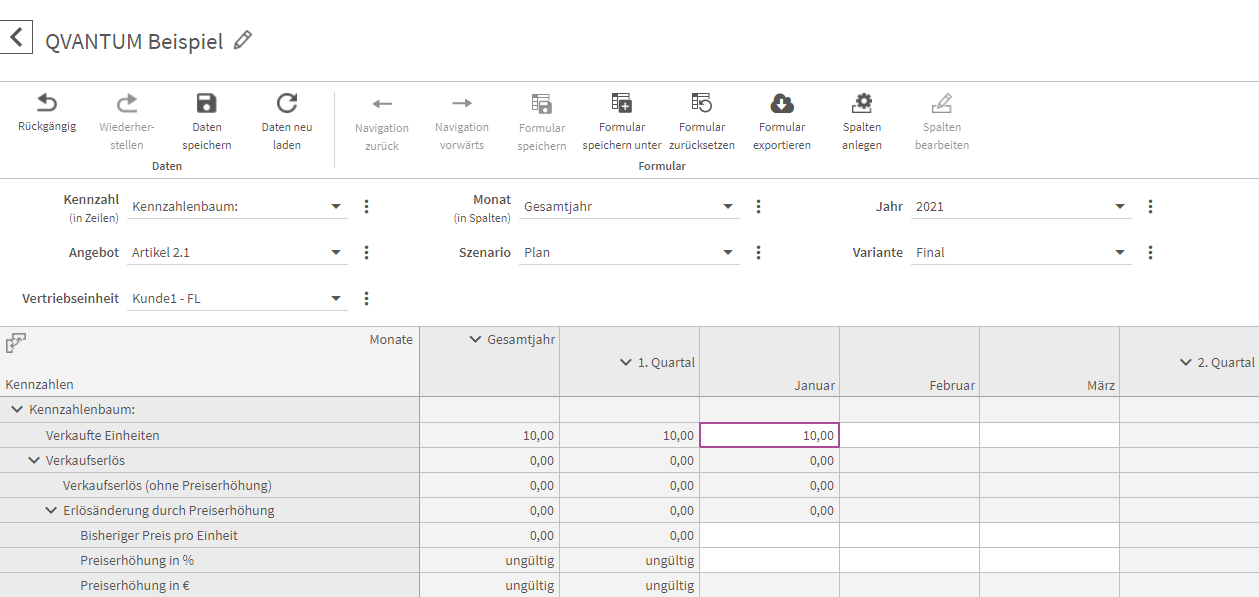Collapse the Gesamtjahr column group

coord(475,340)
